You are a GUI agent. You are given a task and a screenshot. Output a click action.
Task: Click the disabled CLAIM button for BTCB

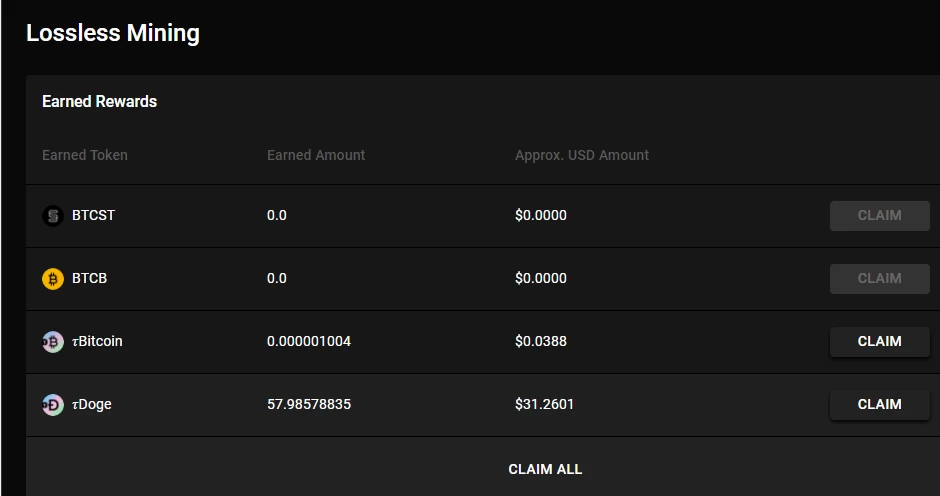click(x=879, y=278)
